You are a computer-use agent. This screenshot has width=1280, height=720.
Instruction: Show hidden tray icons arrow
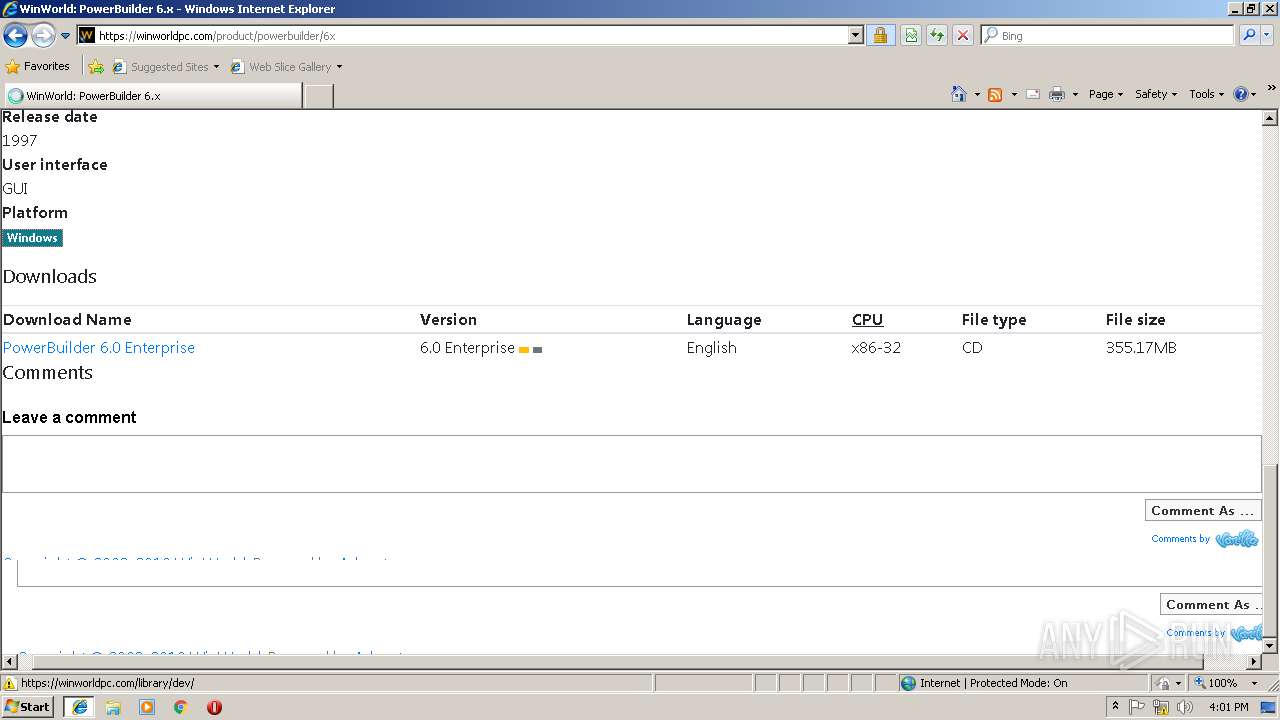click(1115, 707)
